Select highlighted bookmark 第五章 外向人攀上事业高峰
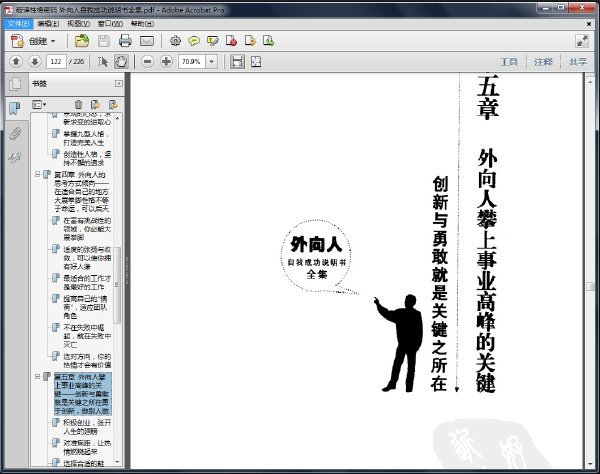Image resolution: width=600 pixels, height=474 pixels. [x=83, y=394]
